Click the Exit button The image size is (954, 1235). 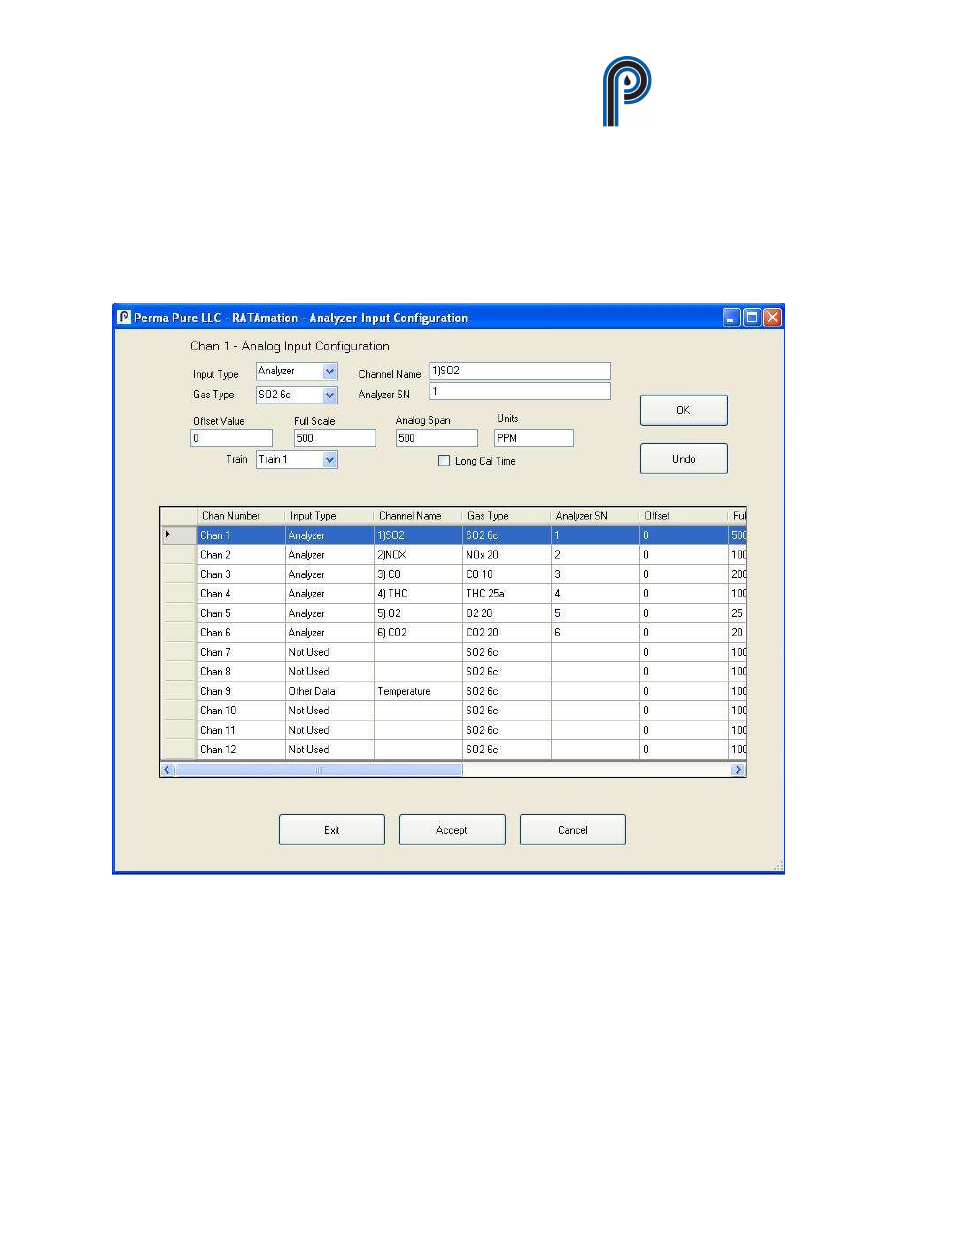pos(331,830)
